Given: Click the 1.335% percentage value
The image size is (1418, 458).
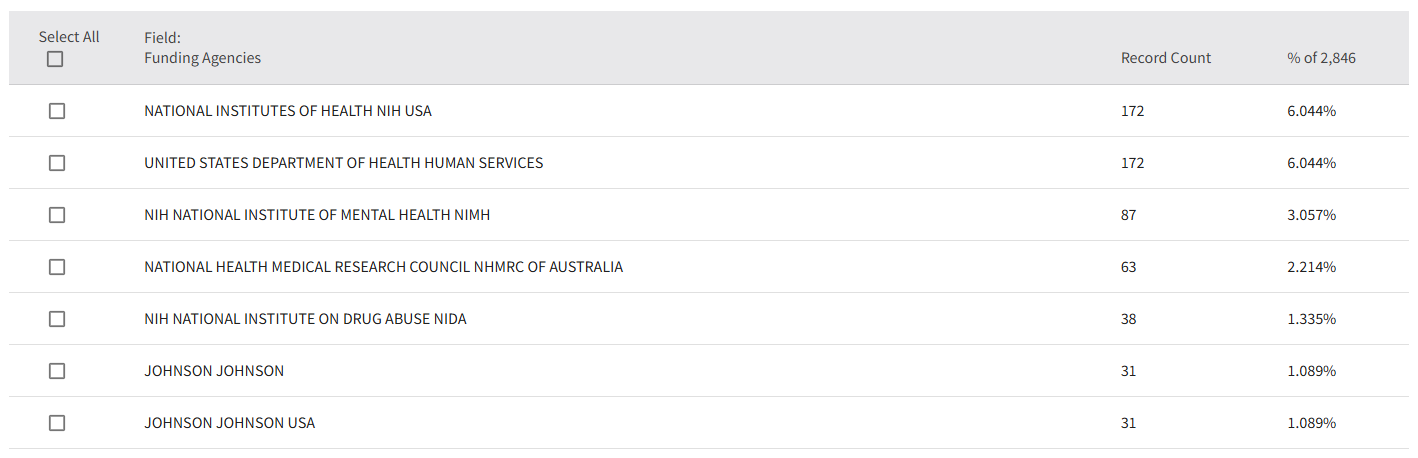Looking at the screenshot, I should 1311,319.
